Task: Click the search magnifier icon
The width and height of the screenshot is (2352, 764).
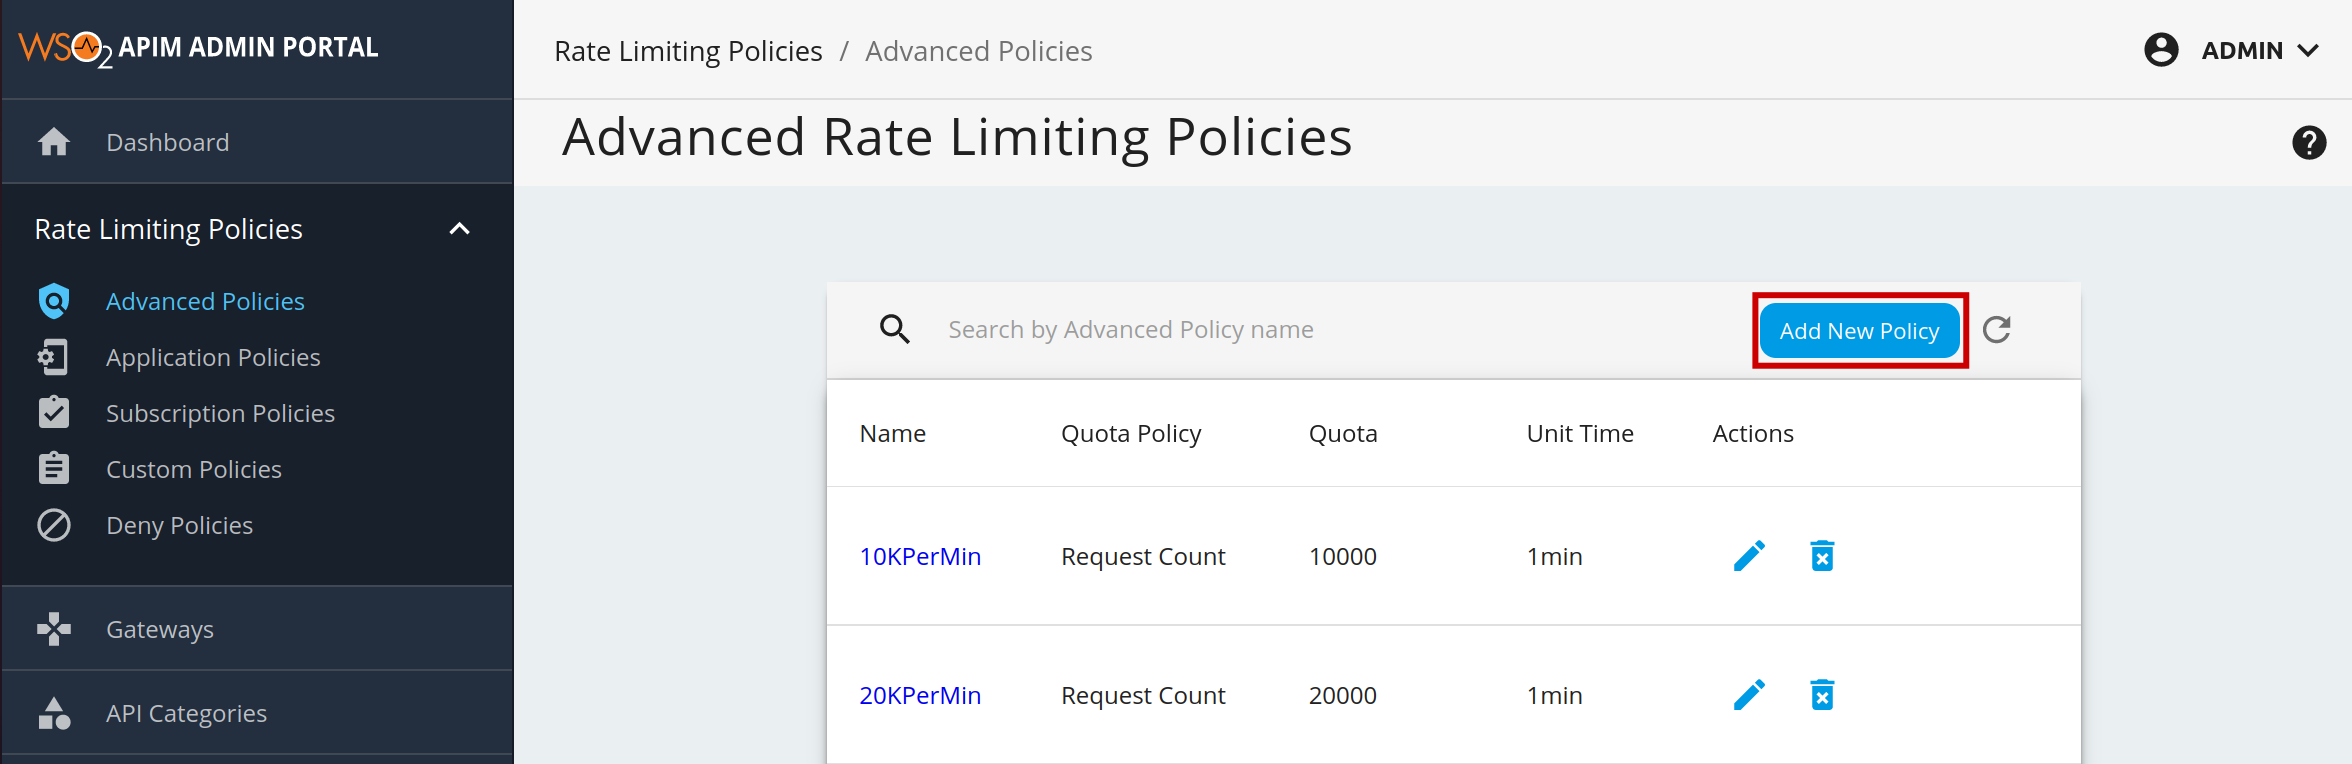Action: 894,330
